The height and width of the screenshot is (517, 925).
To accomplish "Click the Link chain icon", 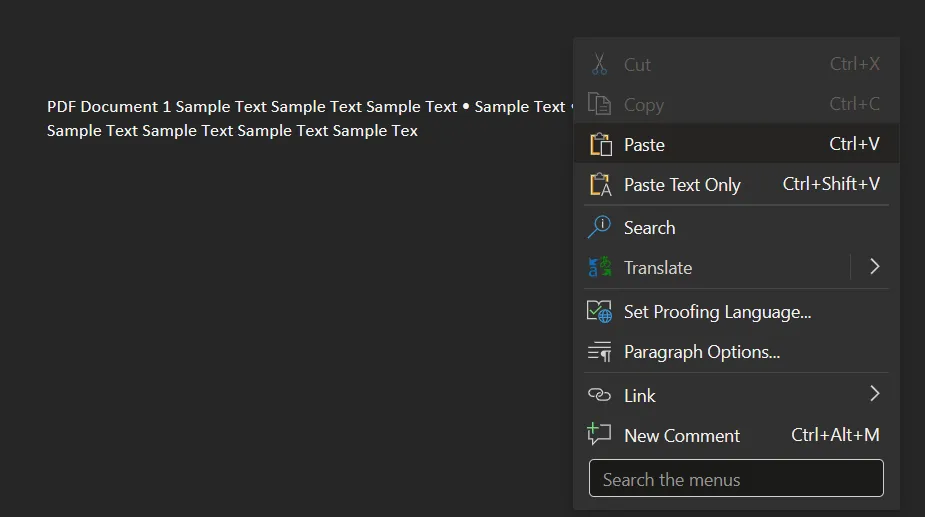I will click(x=600, y=395).
